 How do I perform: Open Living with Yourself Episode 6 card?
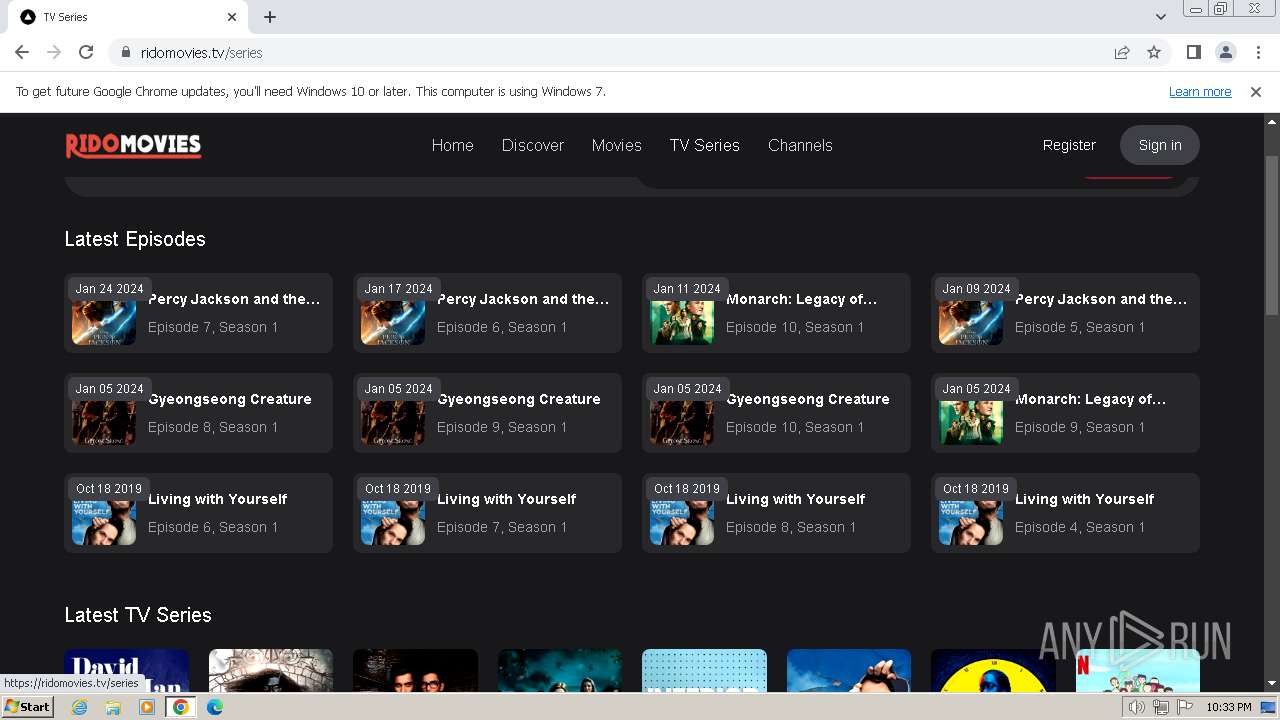(198, 513)
